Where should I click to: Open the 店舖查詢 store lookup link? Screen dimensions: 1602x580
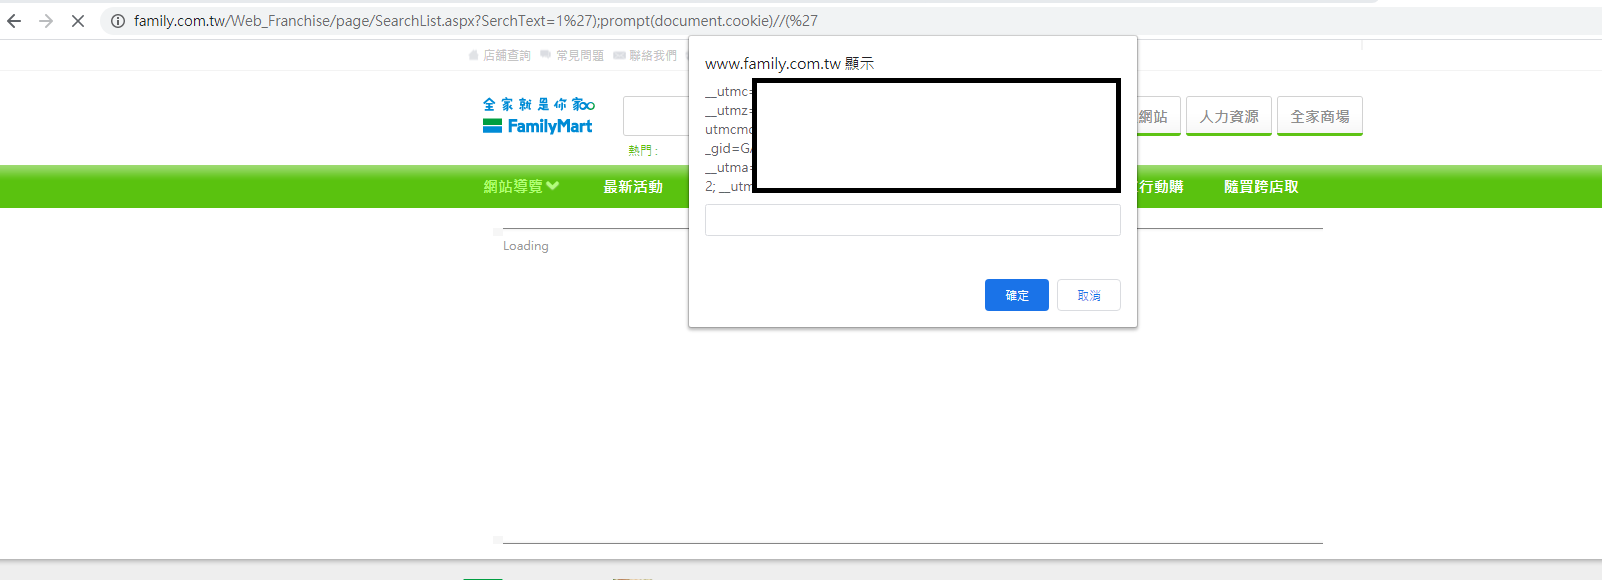[x=500, y=56]
